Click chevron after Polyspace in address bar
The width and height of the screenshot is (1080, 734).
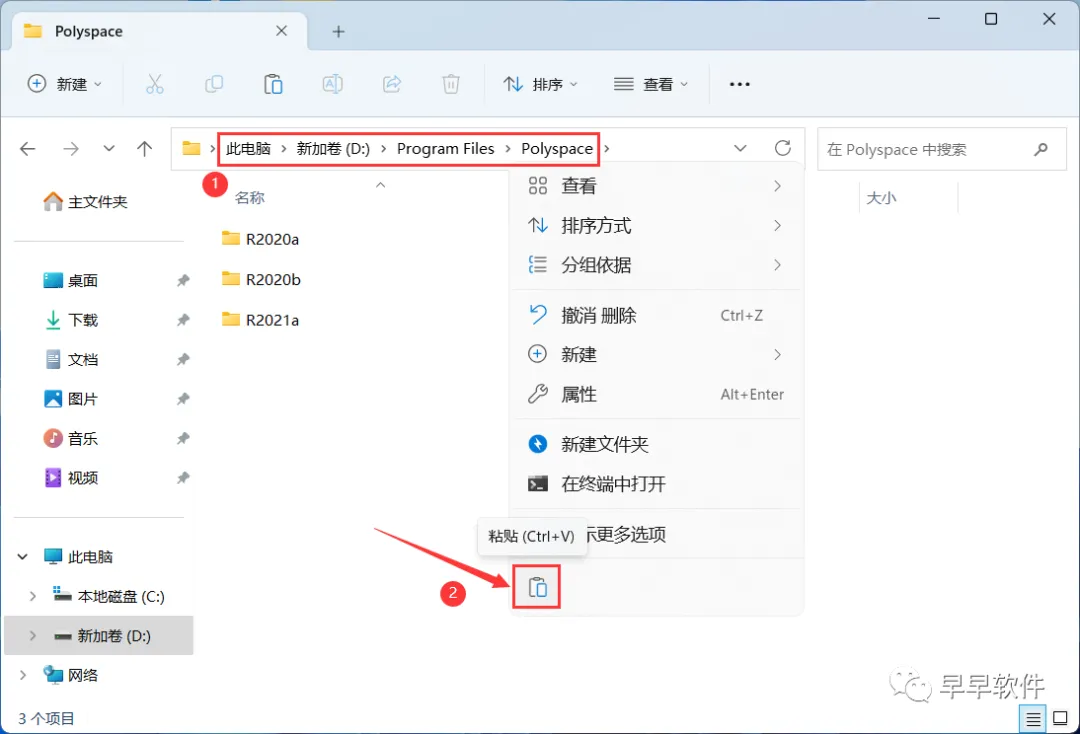point(607,149)
